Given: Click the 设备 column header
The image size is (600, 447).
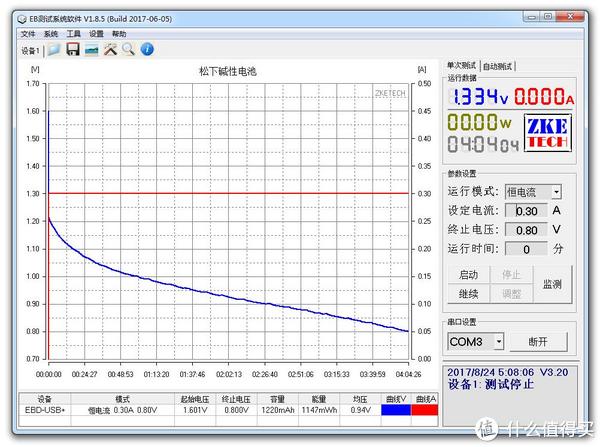Looking at the screenshot, I should click(x=45, y=399).
